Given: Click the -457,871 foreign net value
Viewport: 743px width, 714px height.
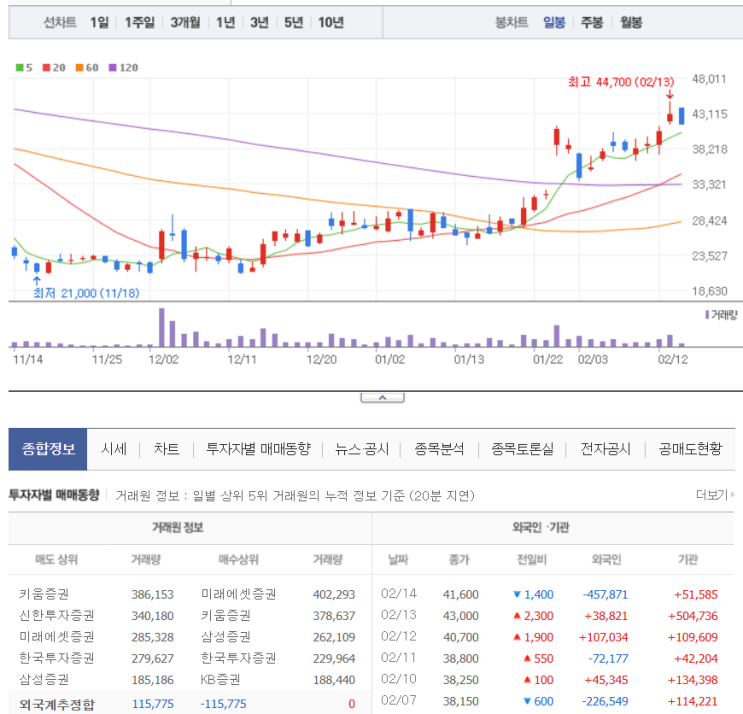Looking at the screenshot, I should point(605,594).
